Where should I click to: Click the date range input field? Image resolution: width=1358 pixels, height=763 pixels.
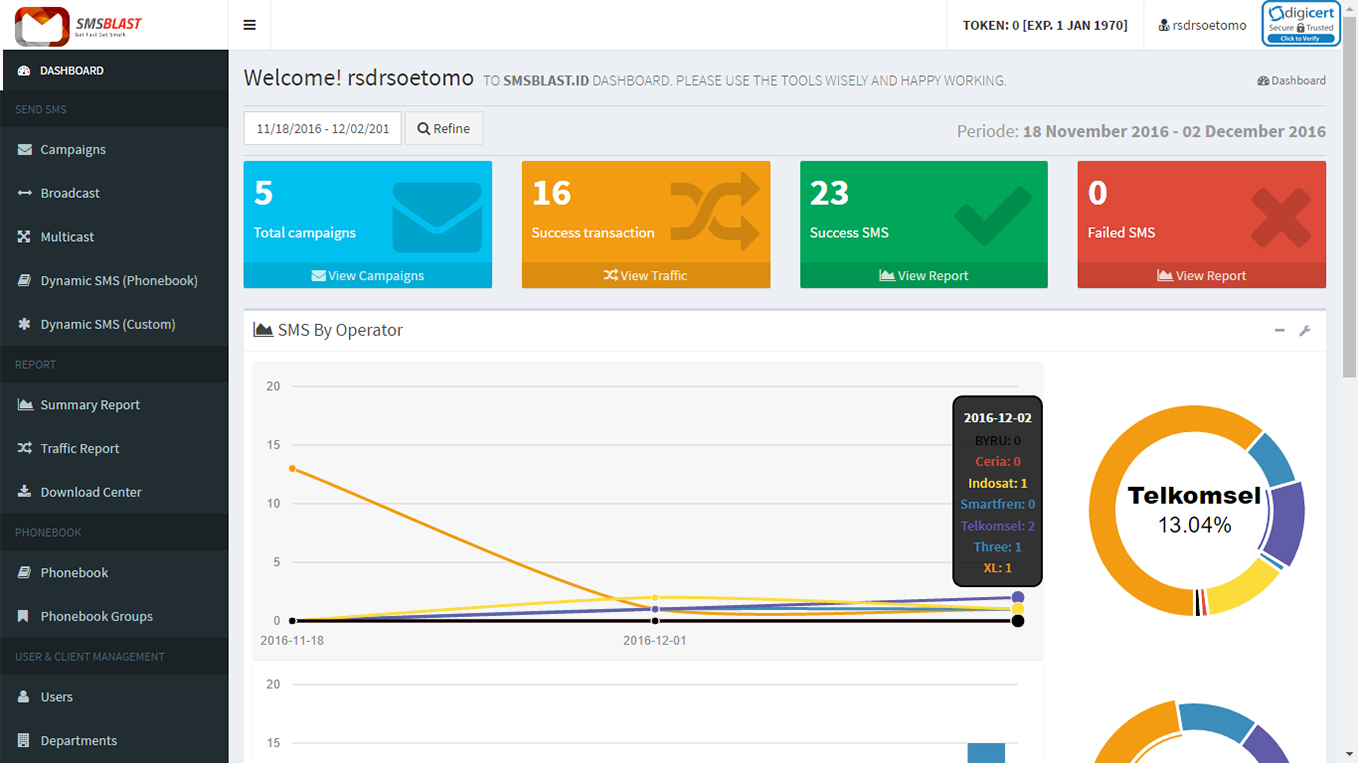(322, 128)
